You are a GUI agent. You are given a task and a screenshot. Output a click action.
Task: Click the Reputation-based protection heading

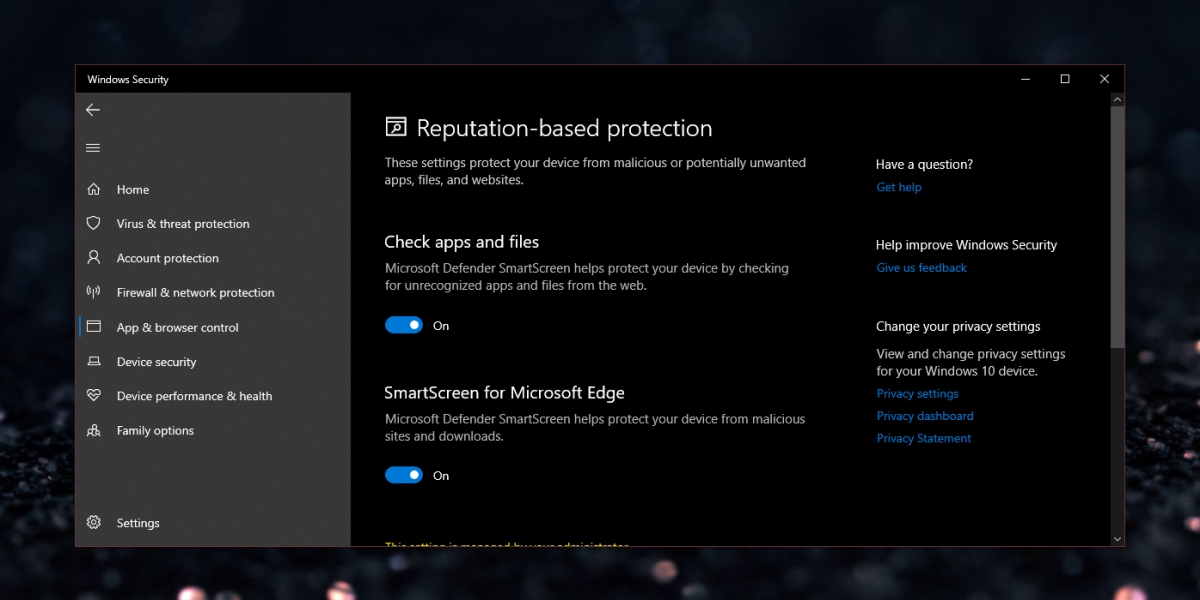click(x=564, y=128)
